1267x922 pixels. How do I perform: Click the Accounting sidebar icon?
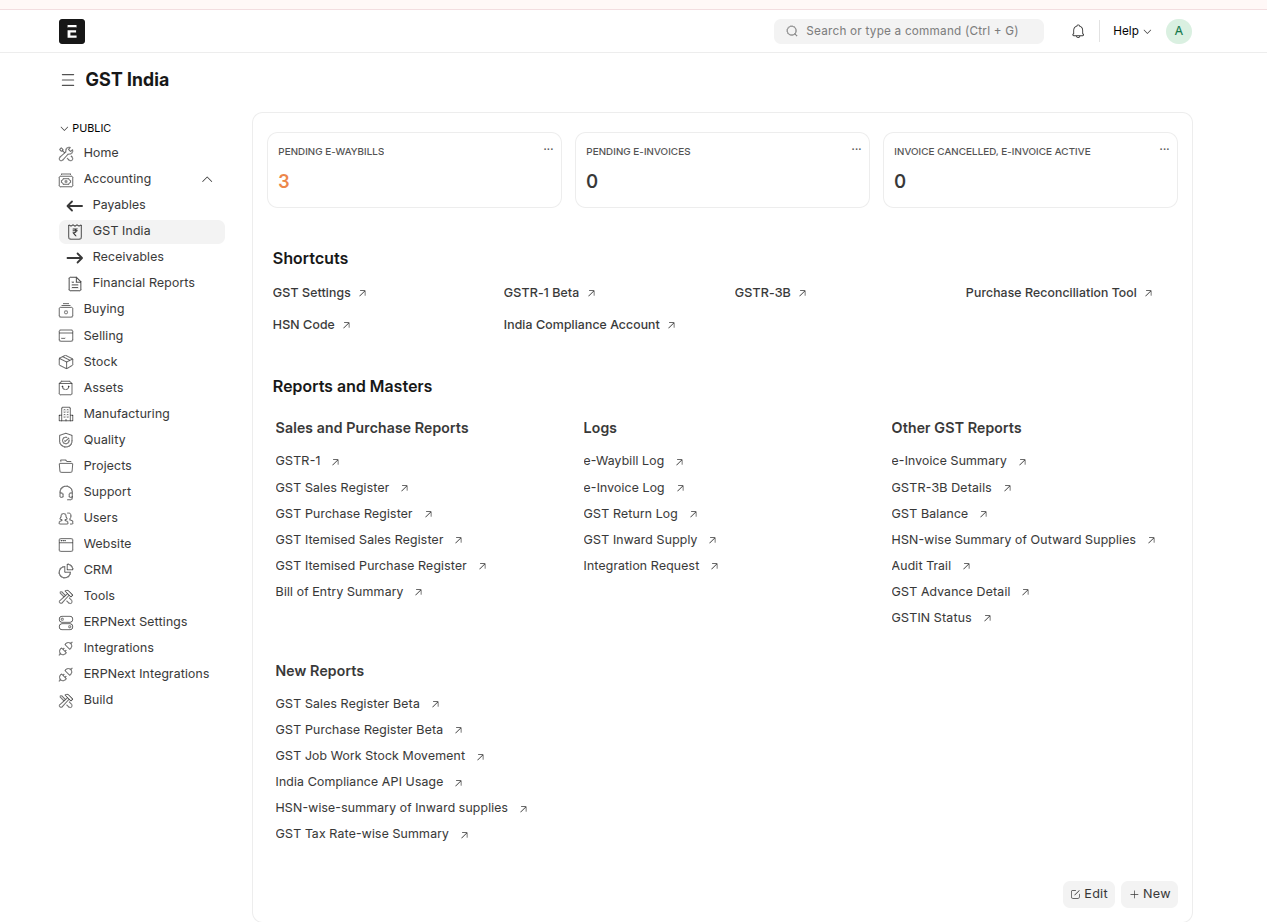[x=66, y=179]
